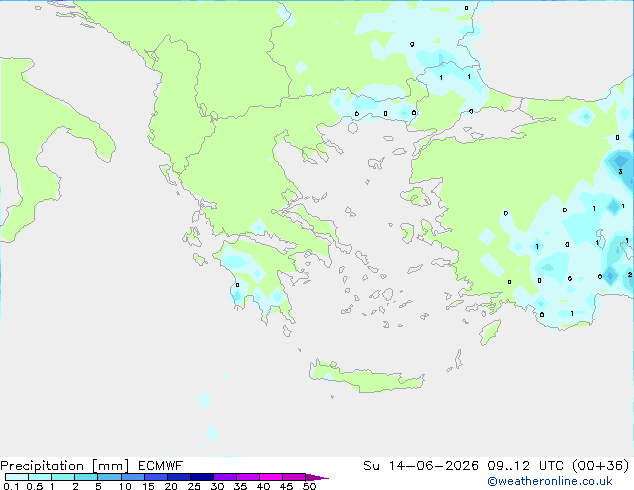634x490 pixels.
Task: Click the (00+36) forecast offset label
Action: point(601,466)
